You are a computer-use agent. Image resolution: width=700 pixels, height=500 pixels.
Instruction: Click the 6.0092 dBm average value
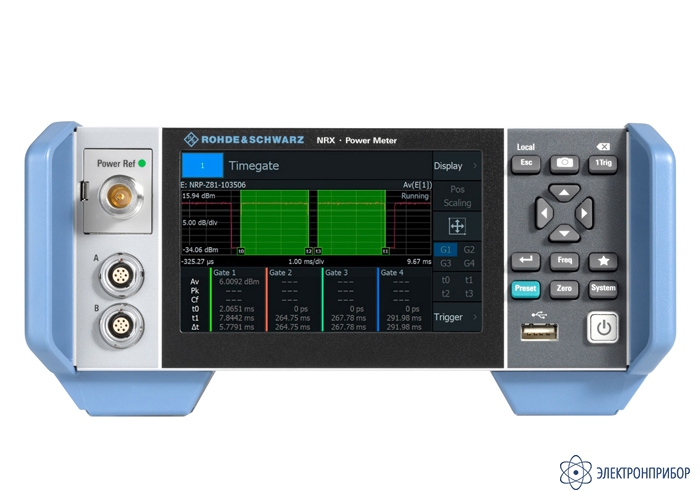pyautogui.click(x=239, y=282)
